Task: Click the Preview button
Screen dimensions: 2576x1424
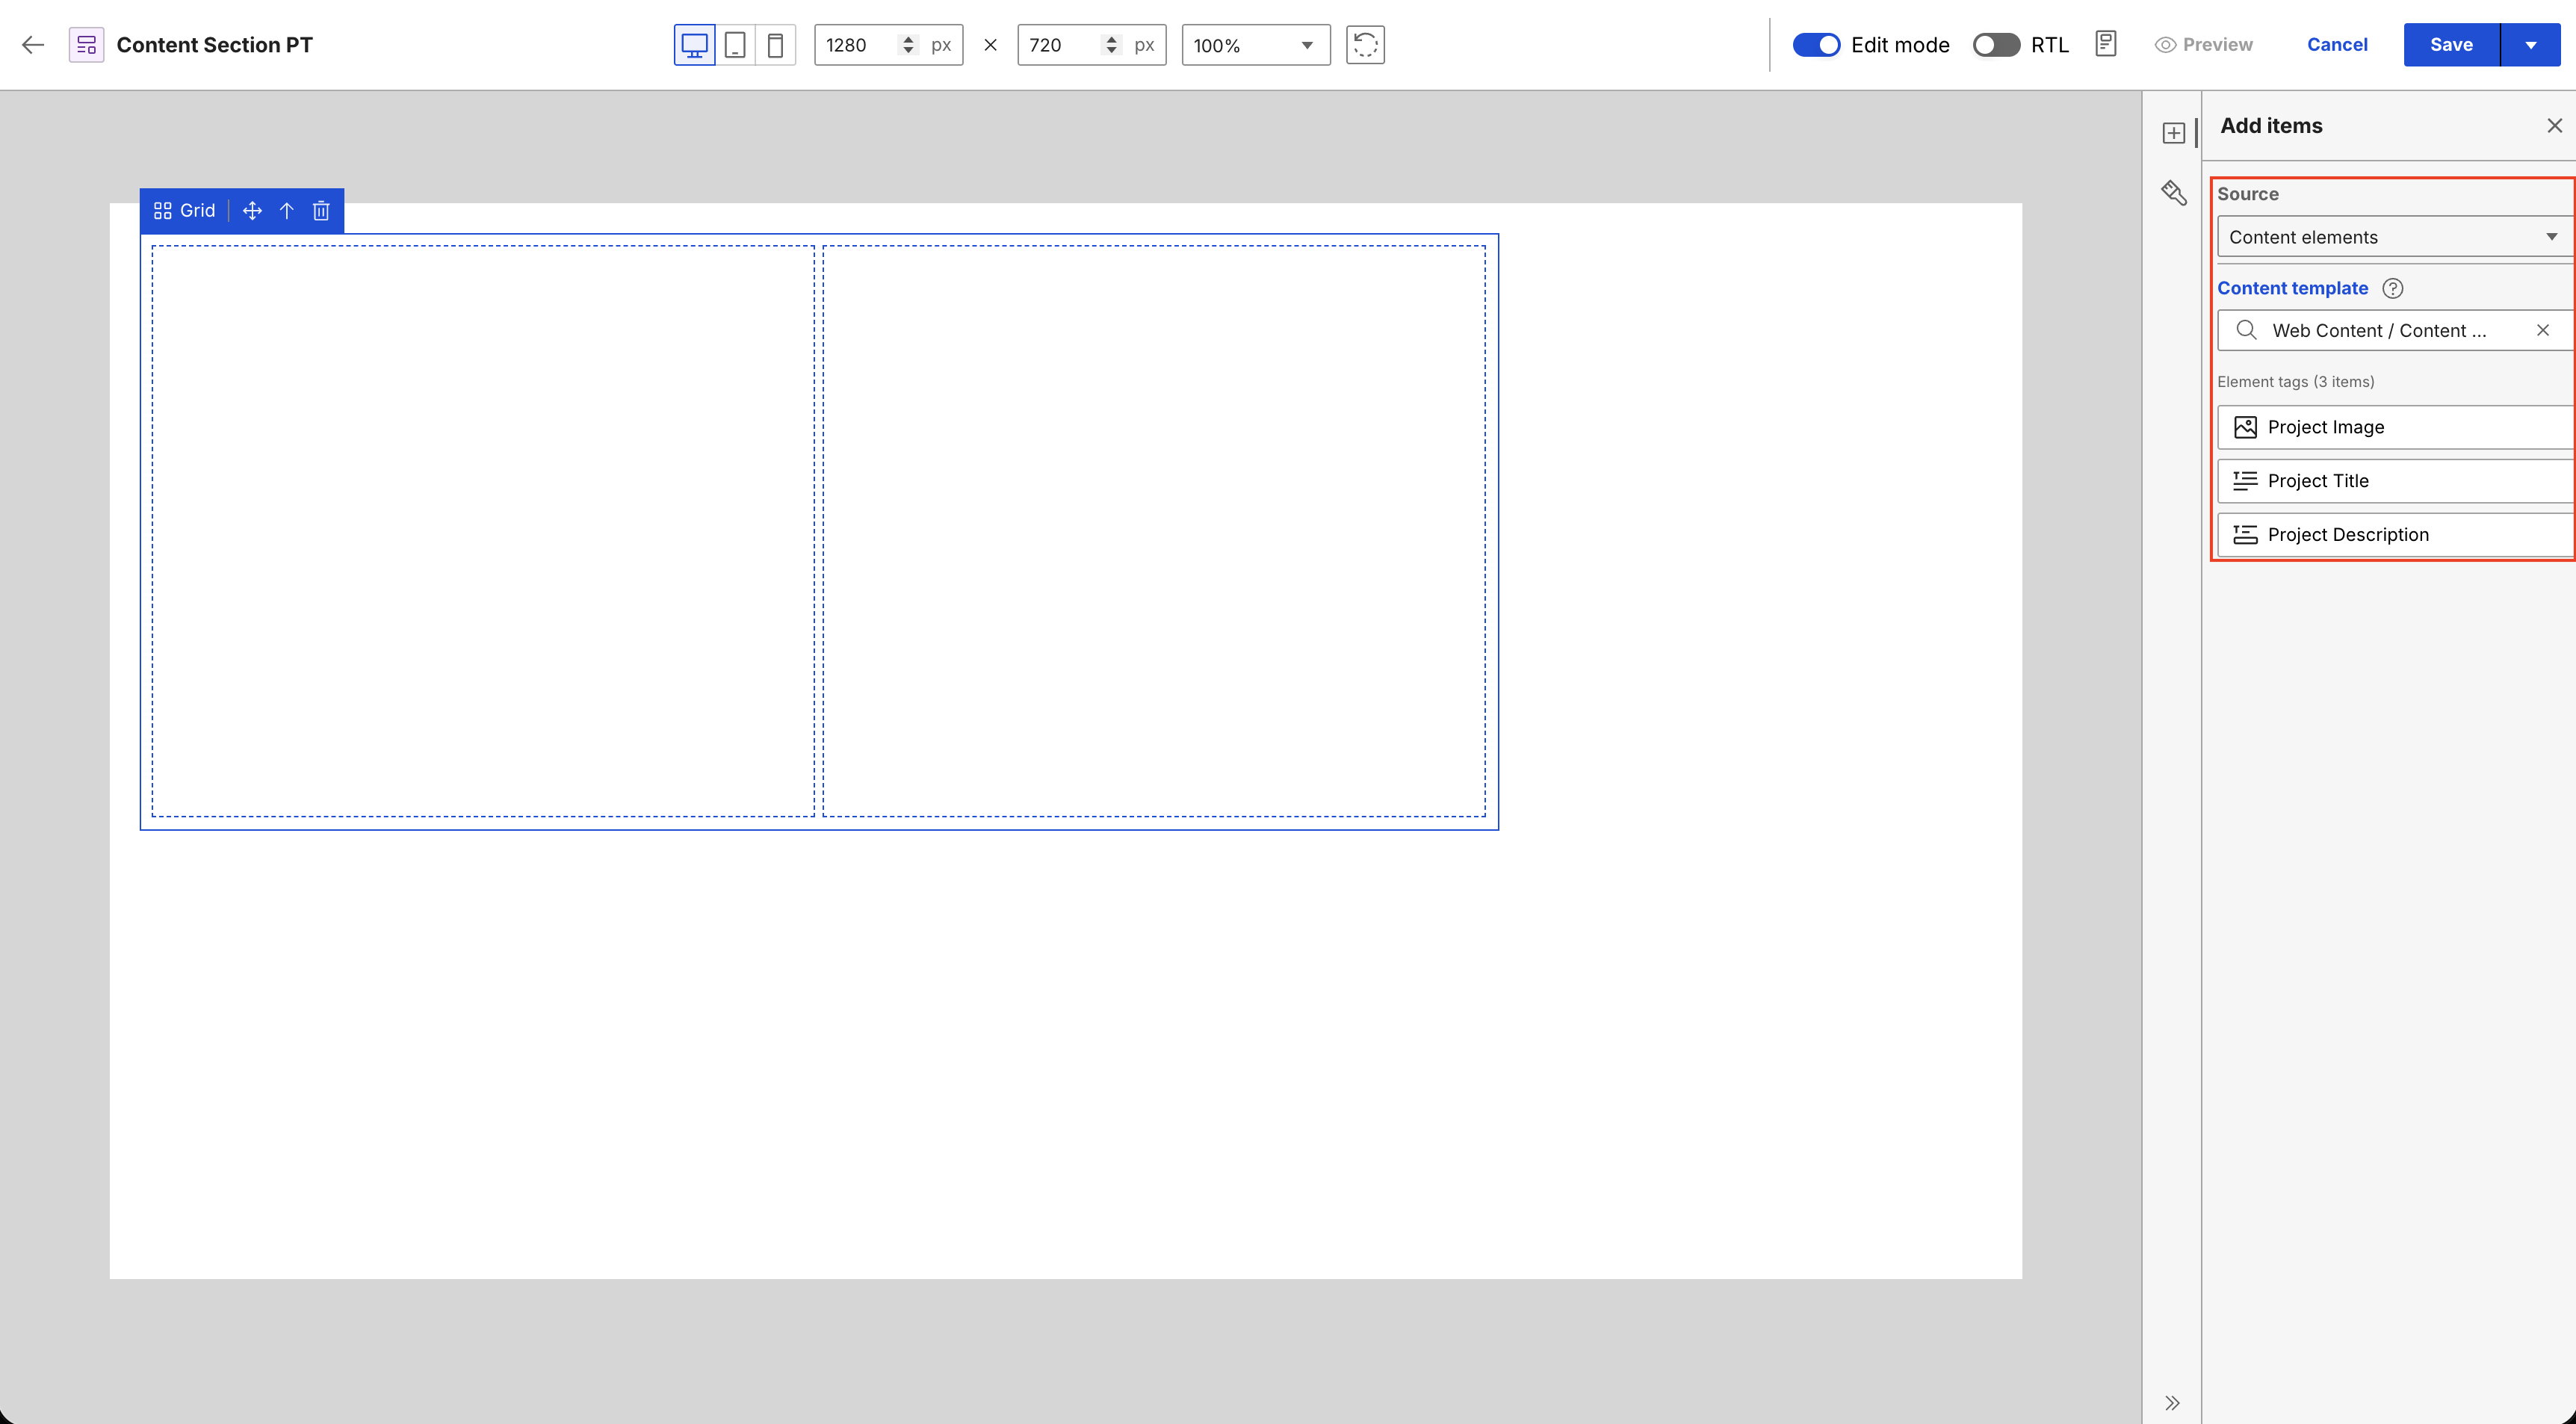Action: coord(2204,45)
